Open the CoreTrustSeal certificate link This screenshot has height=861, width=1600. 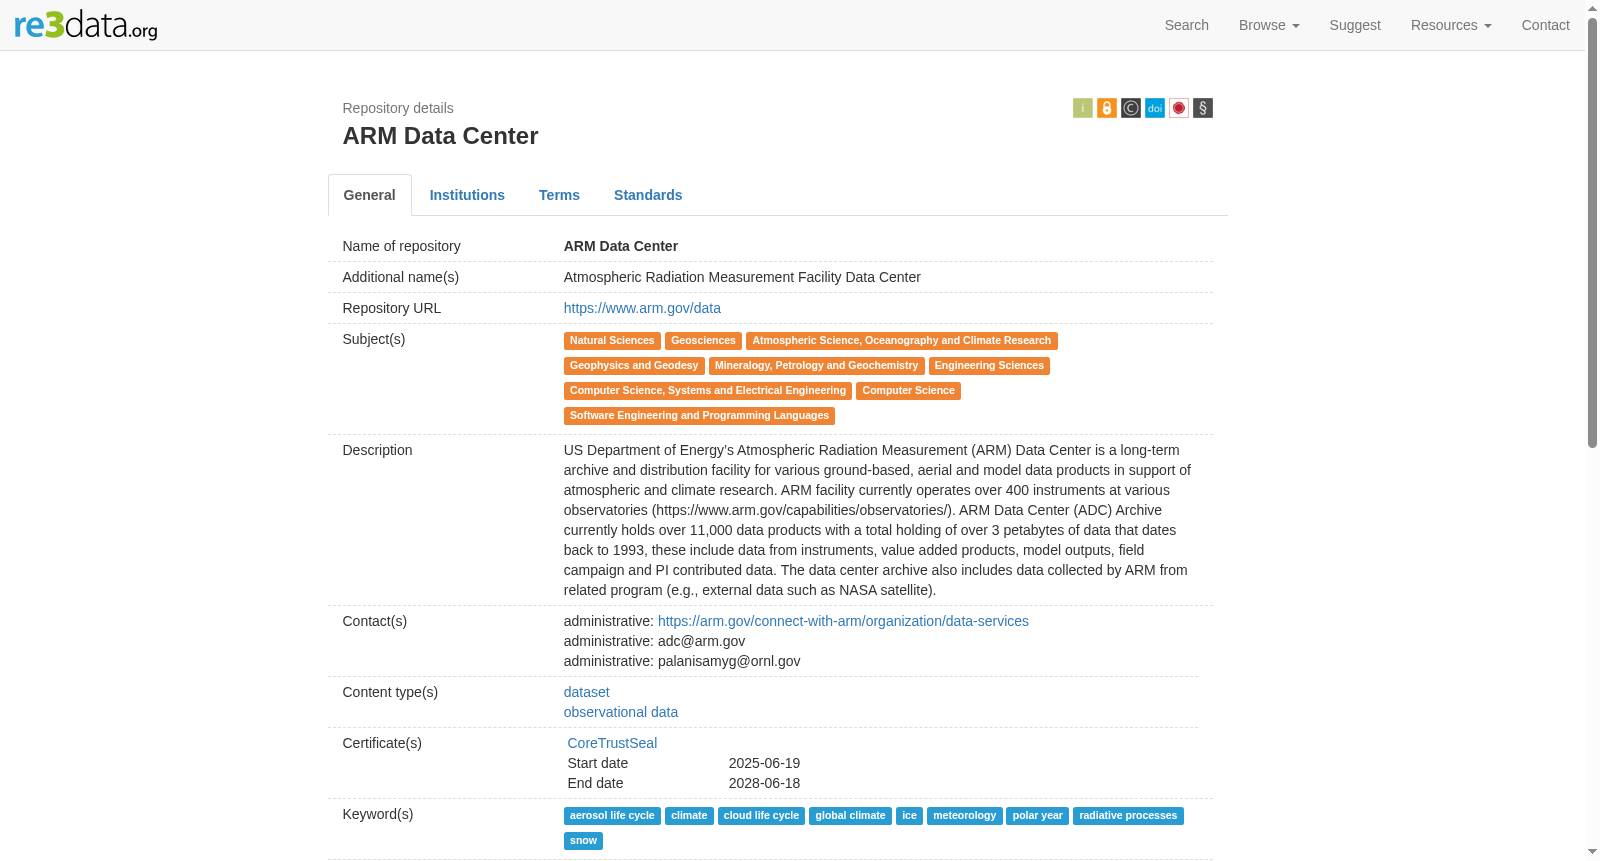[612, 743]
